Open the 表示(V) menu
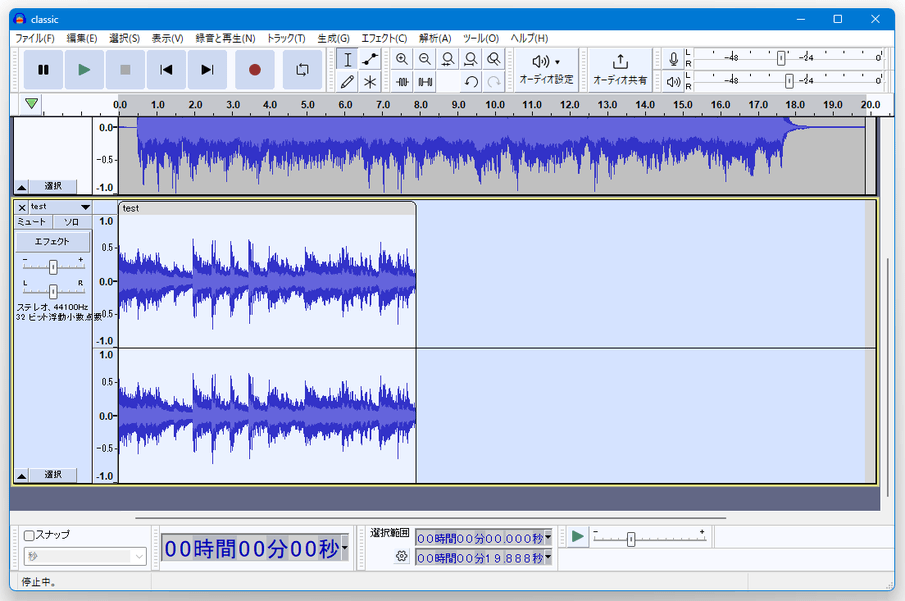The height and width of the screenshot is (601, 905). pos(167,38)
